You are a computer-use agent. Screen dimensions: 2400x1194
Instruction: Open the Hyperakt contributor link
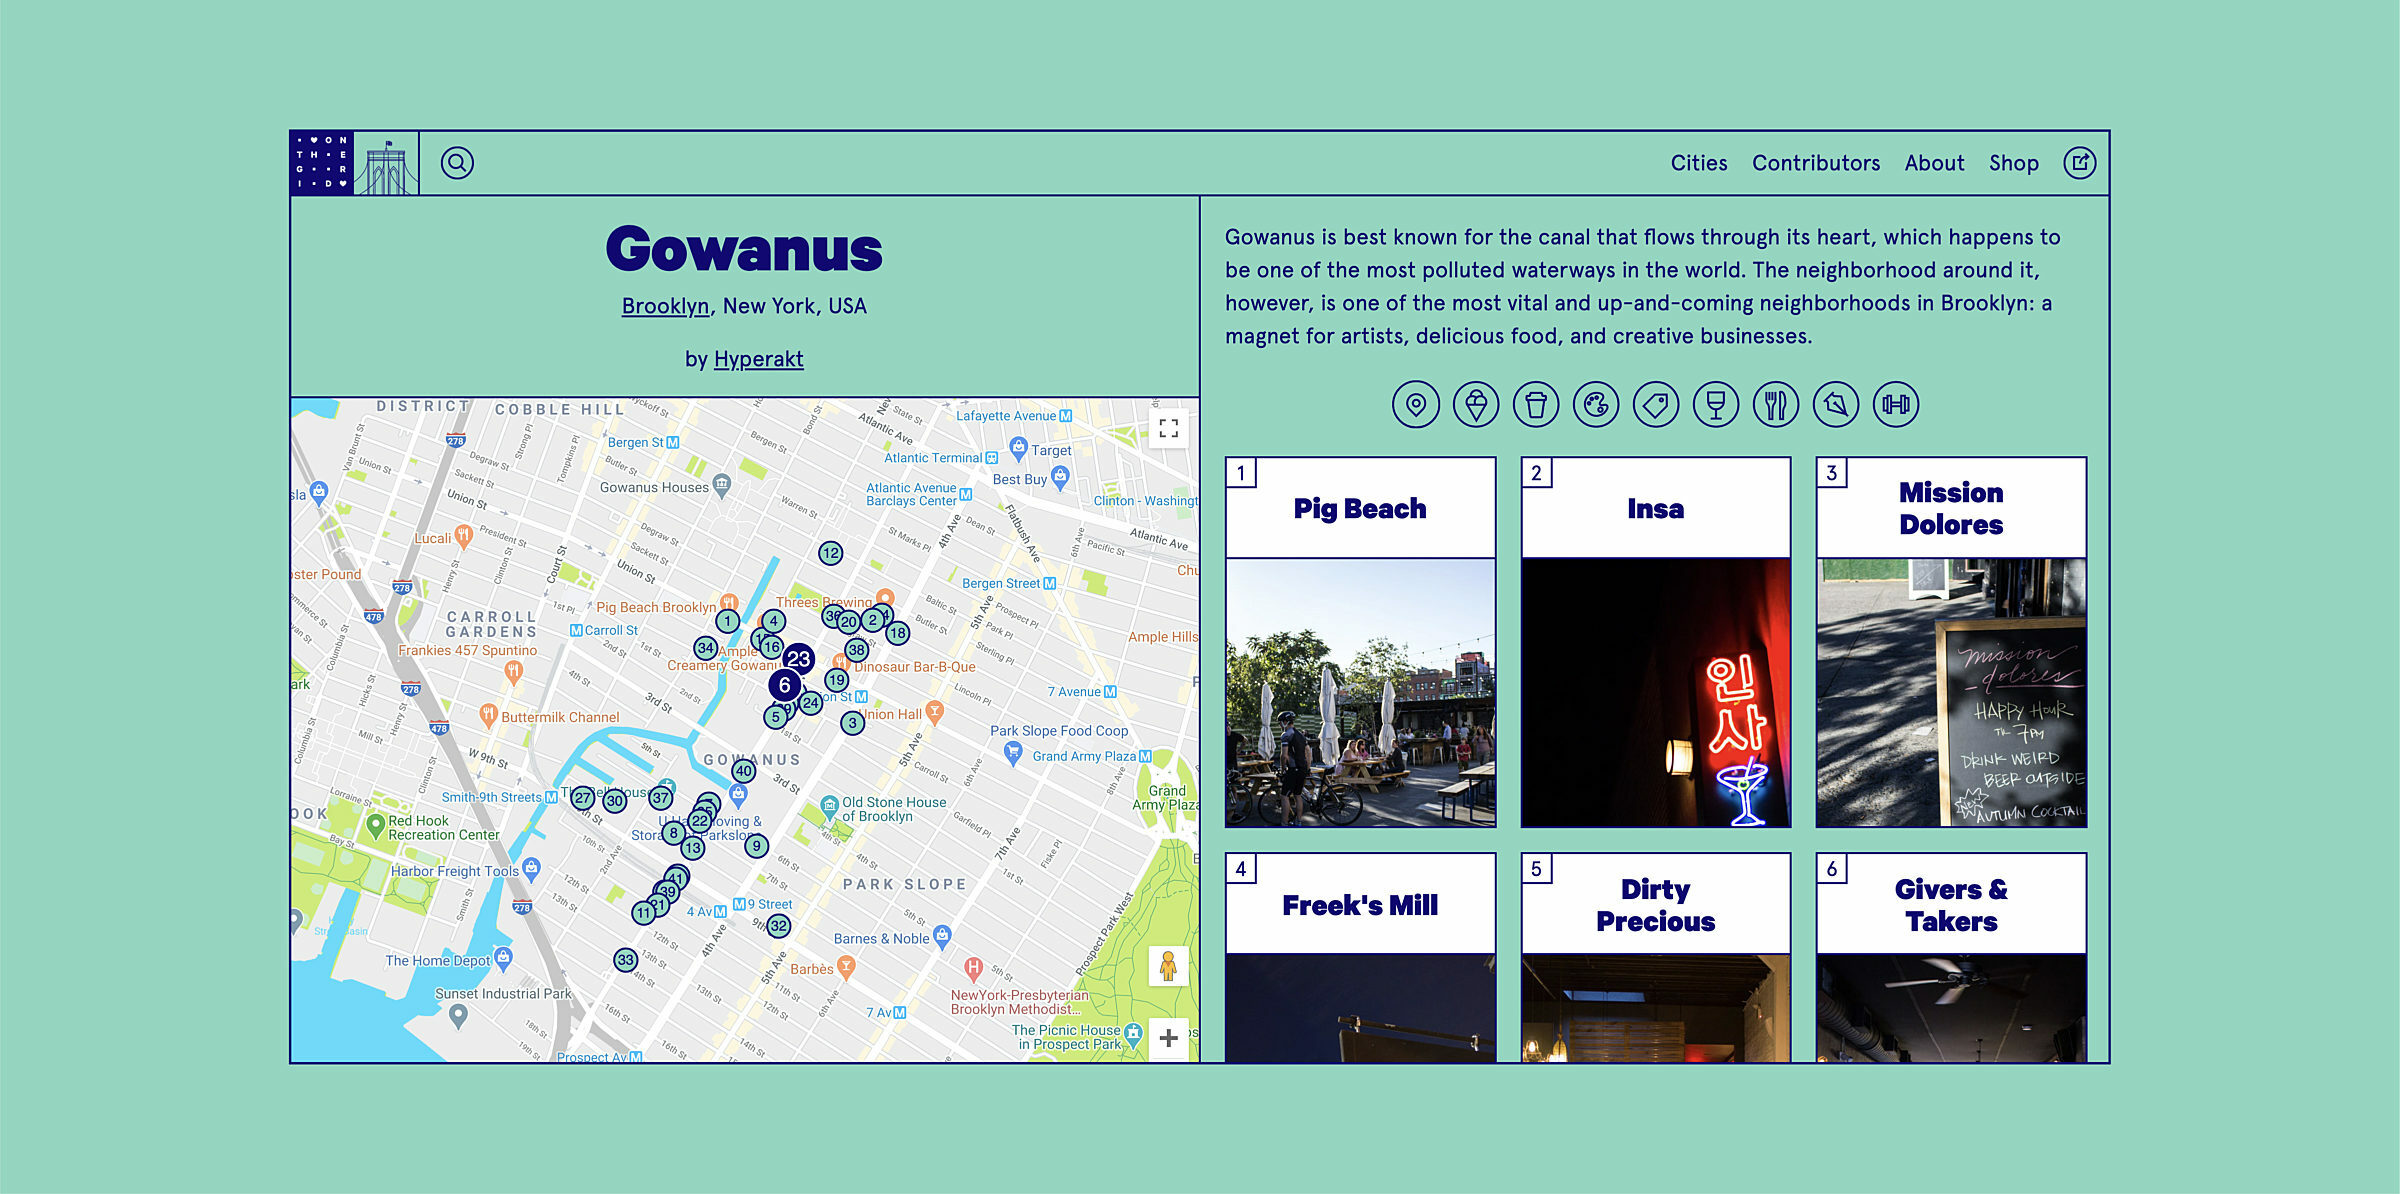[758, 359]
